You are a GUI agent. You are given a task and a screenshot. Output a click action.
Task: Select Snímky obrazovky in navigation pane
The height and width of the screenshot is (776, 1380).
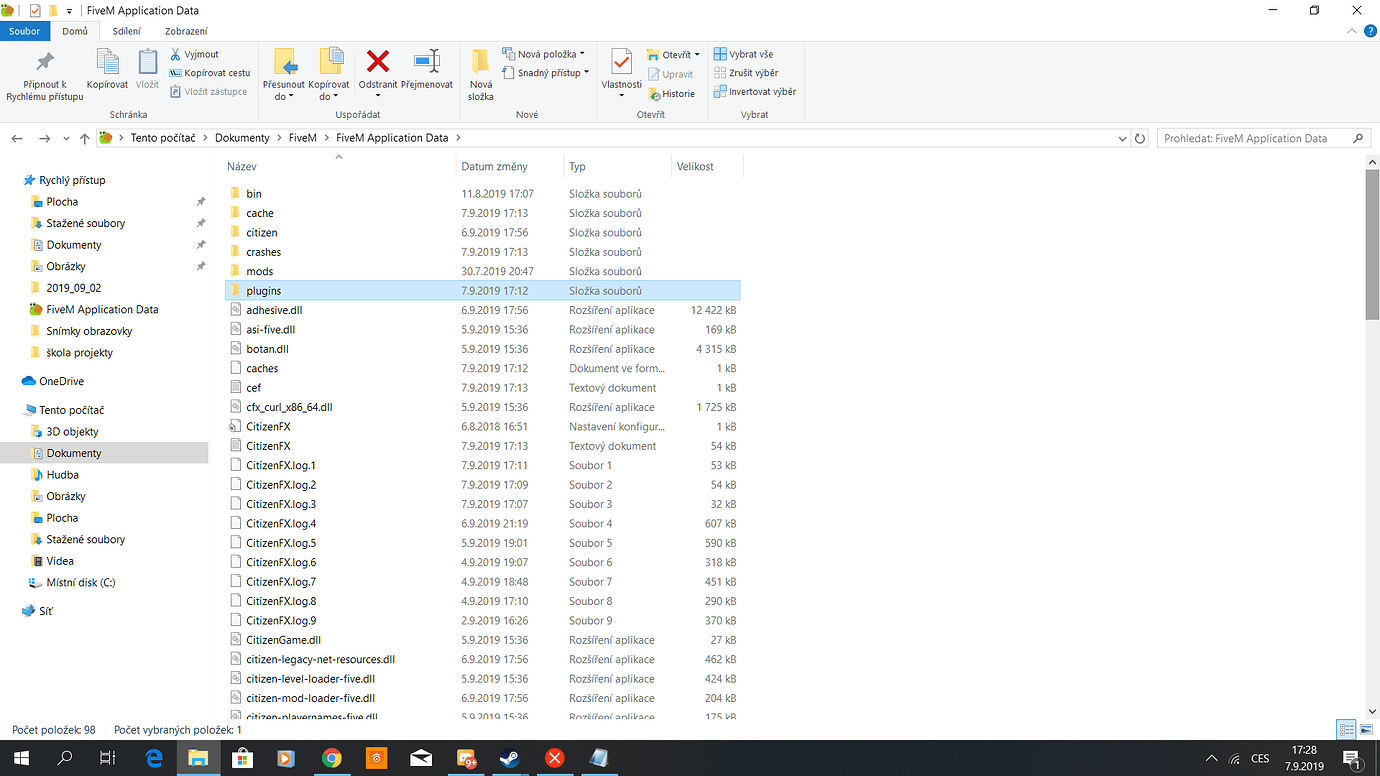coord(89,331)
